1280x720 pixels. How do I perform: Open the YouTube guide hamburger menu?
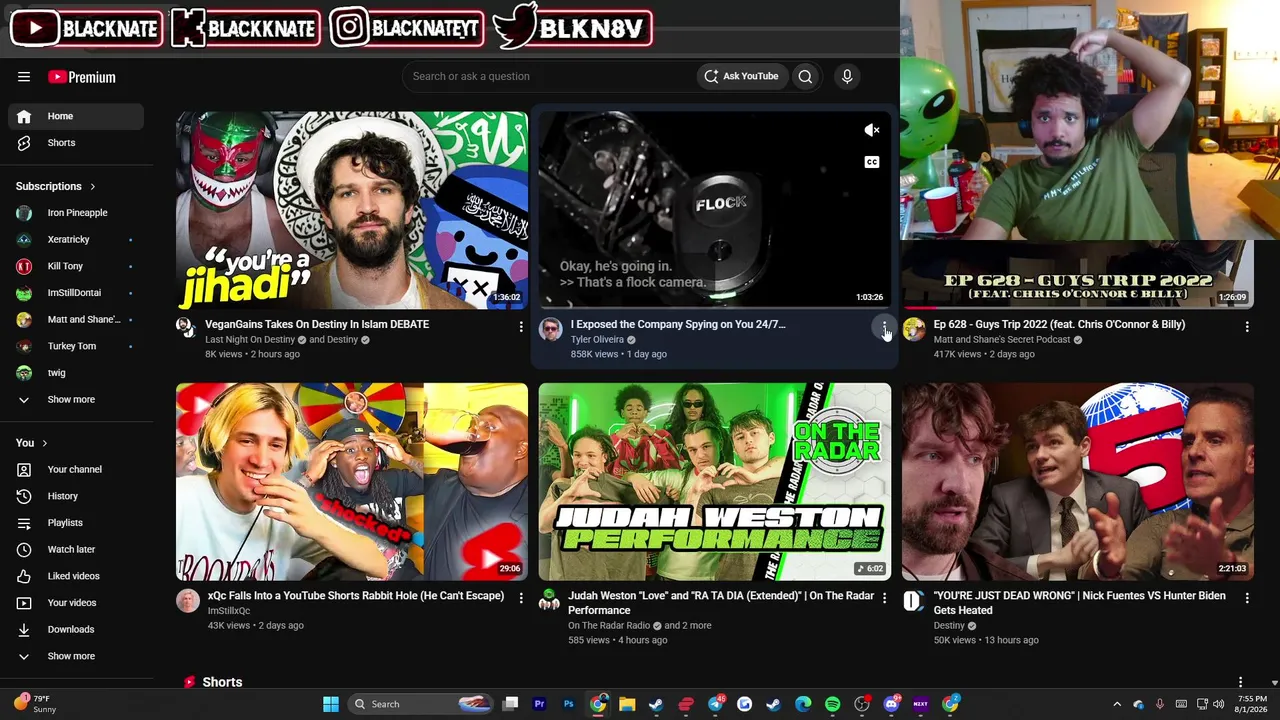tap(24, 77)
